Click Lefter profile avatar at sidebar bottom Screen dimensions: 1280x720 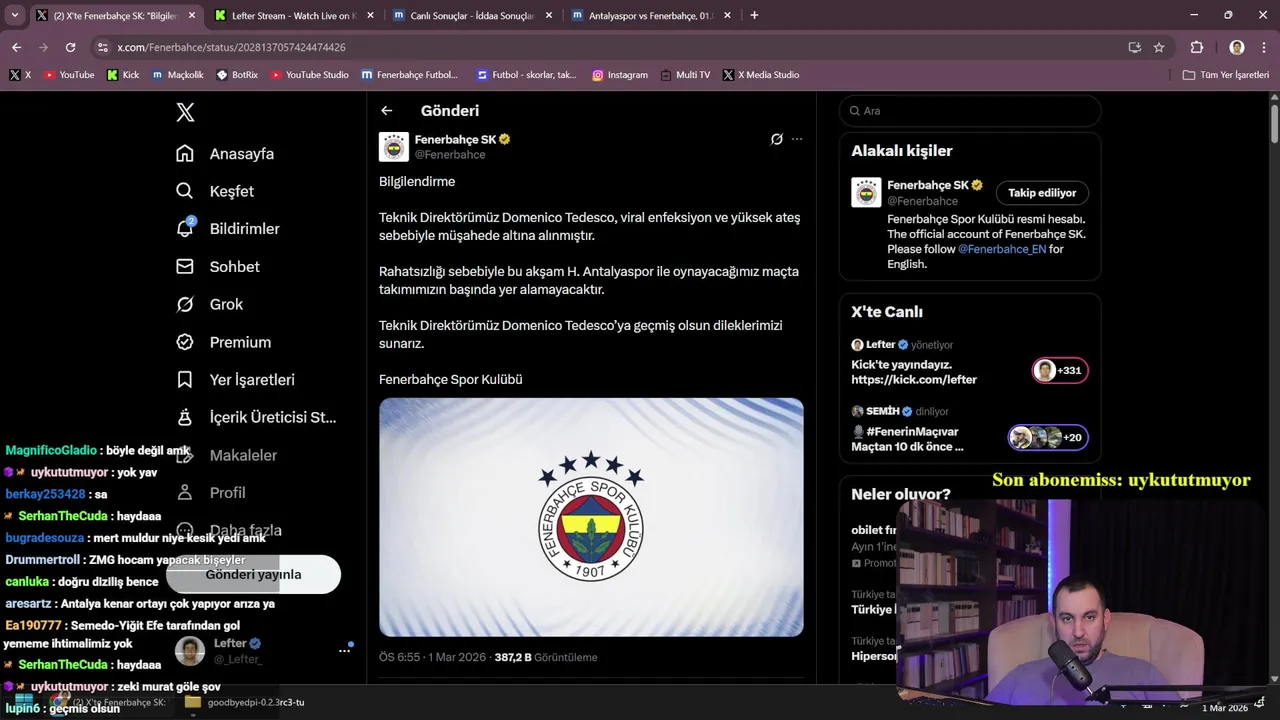pyautogui.click(x=190, y=651)
